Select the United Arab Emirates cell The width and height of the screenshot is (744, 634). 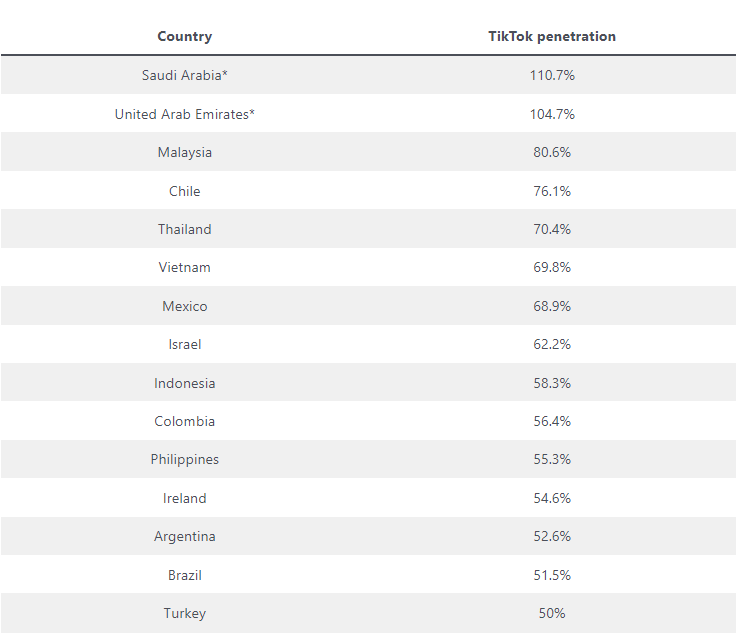pyautogui.click(x=185, y=114)
